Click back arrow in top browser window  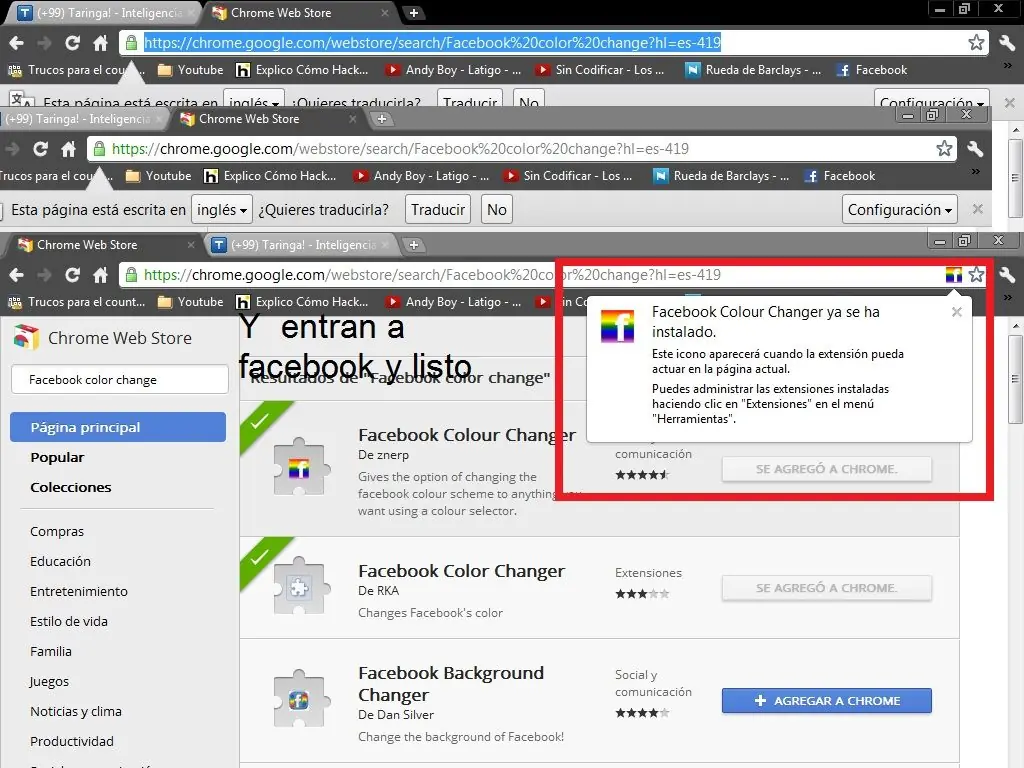pos(16,43)
